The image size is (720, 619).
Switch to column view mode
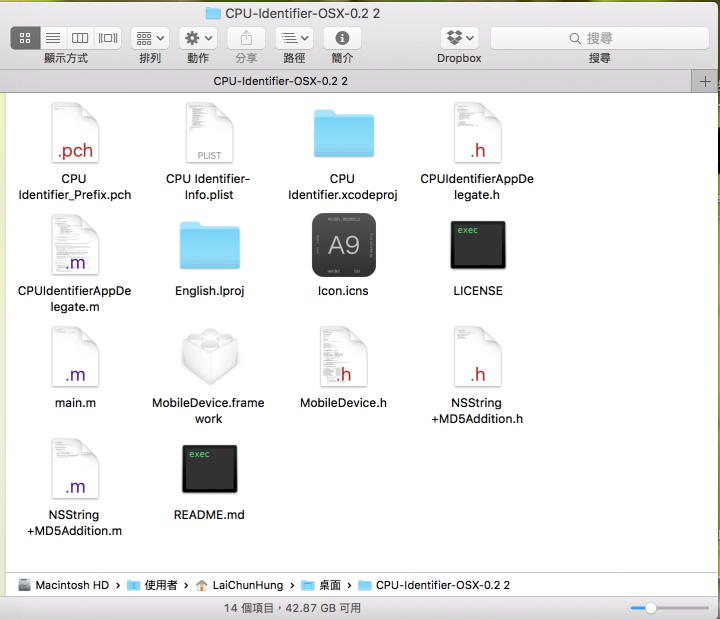(x=80, y=38)
